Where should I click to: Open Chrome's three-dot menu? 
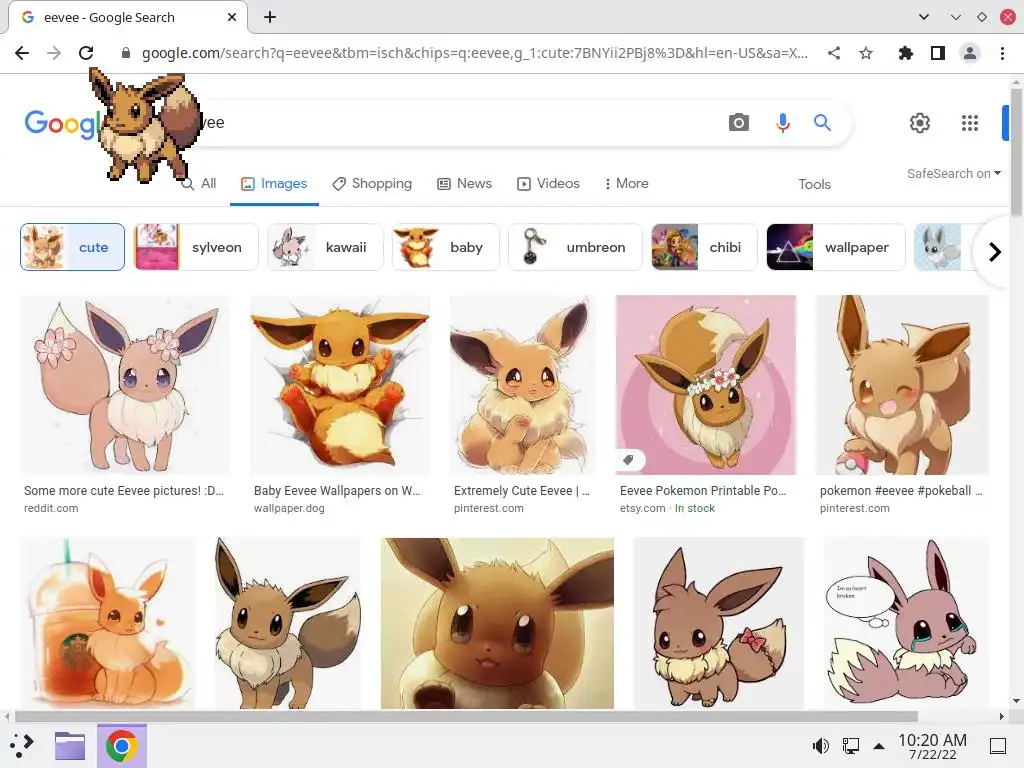click(x=1002, y=53)
